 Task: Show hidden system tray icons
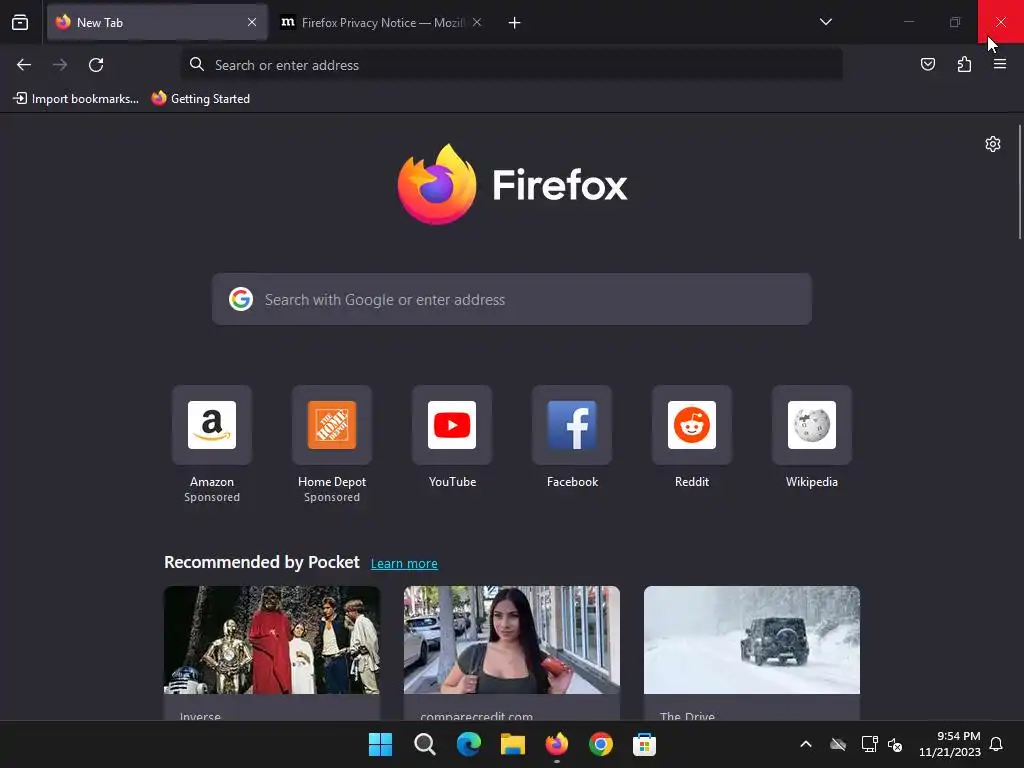pos(806,744)
